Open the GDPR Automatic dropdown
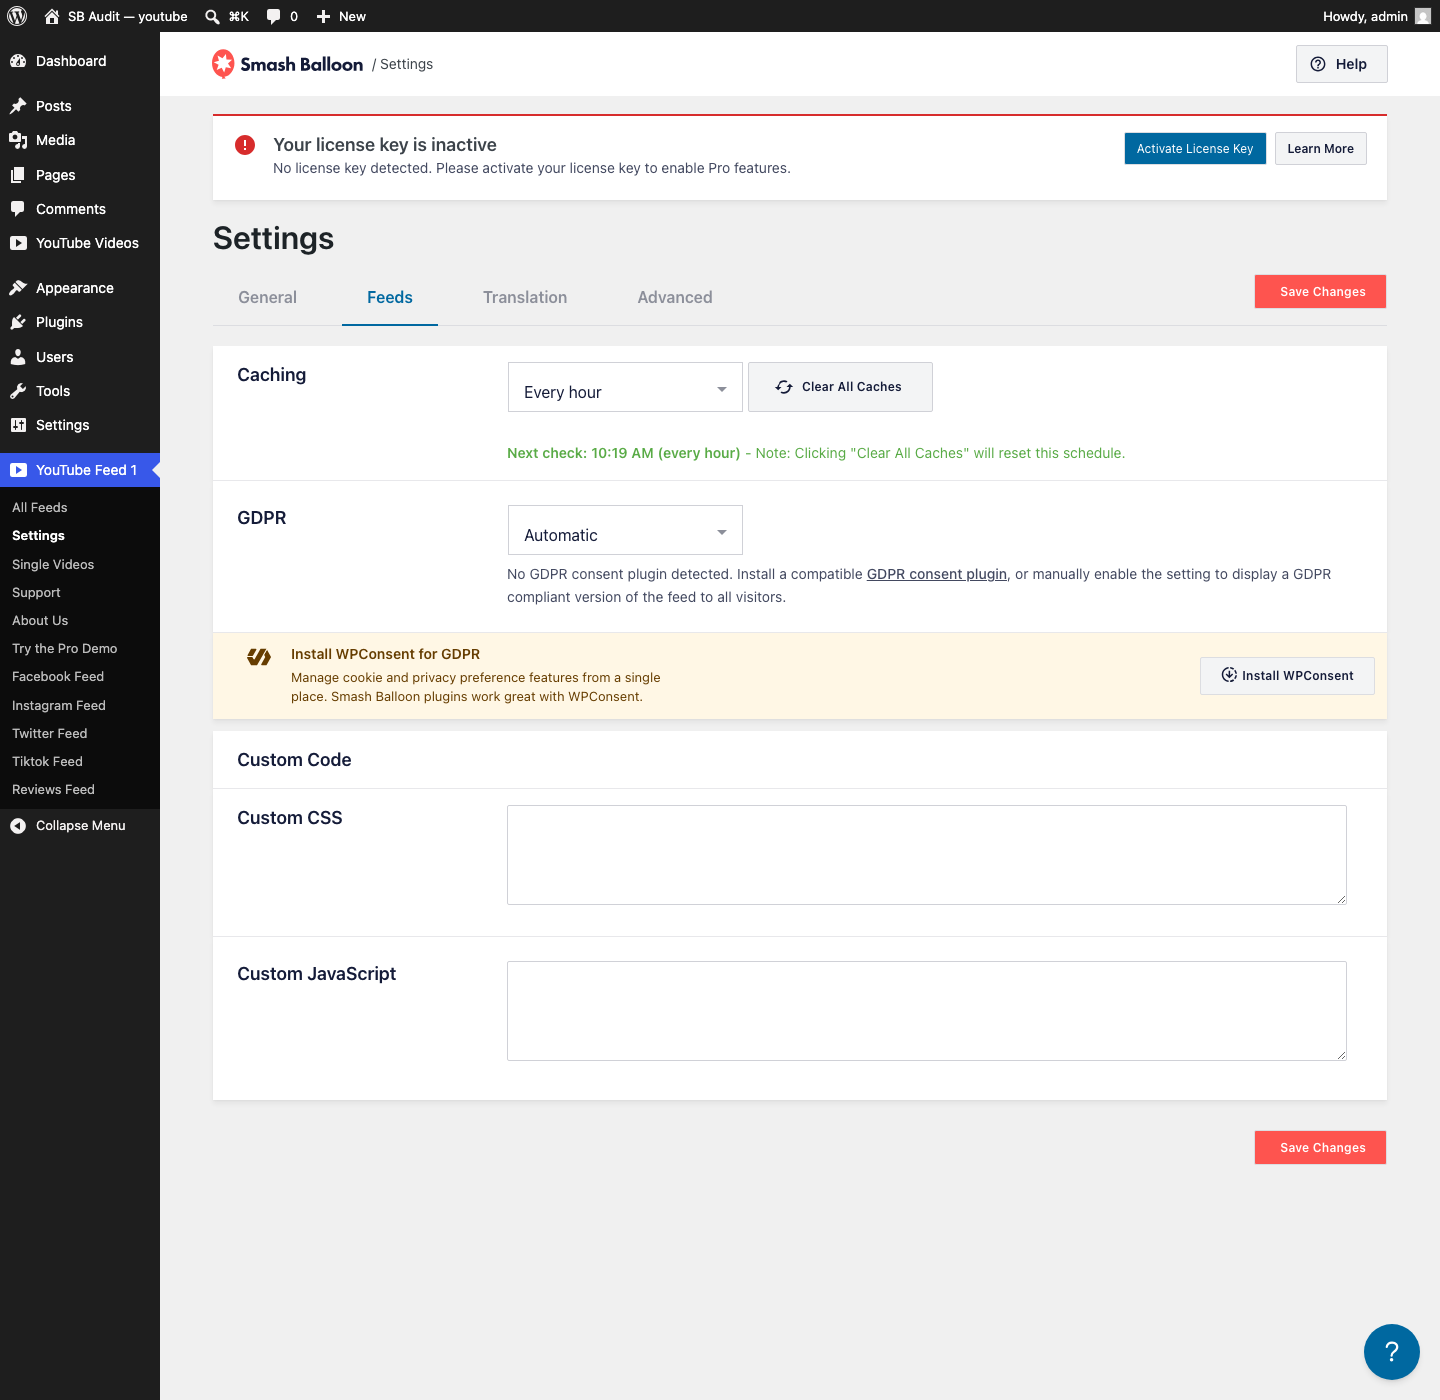 click(x=625, y=530)
